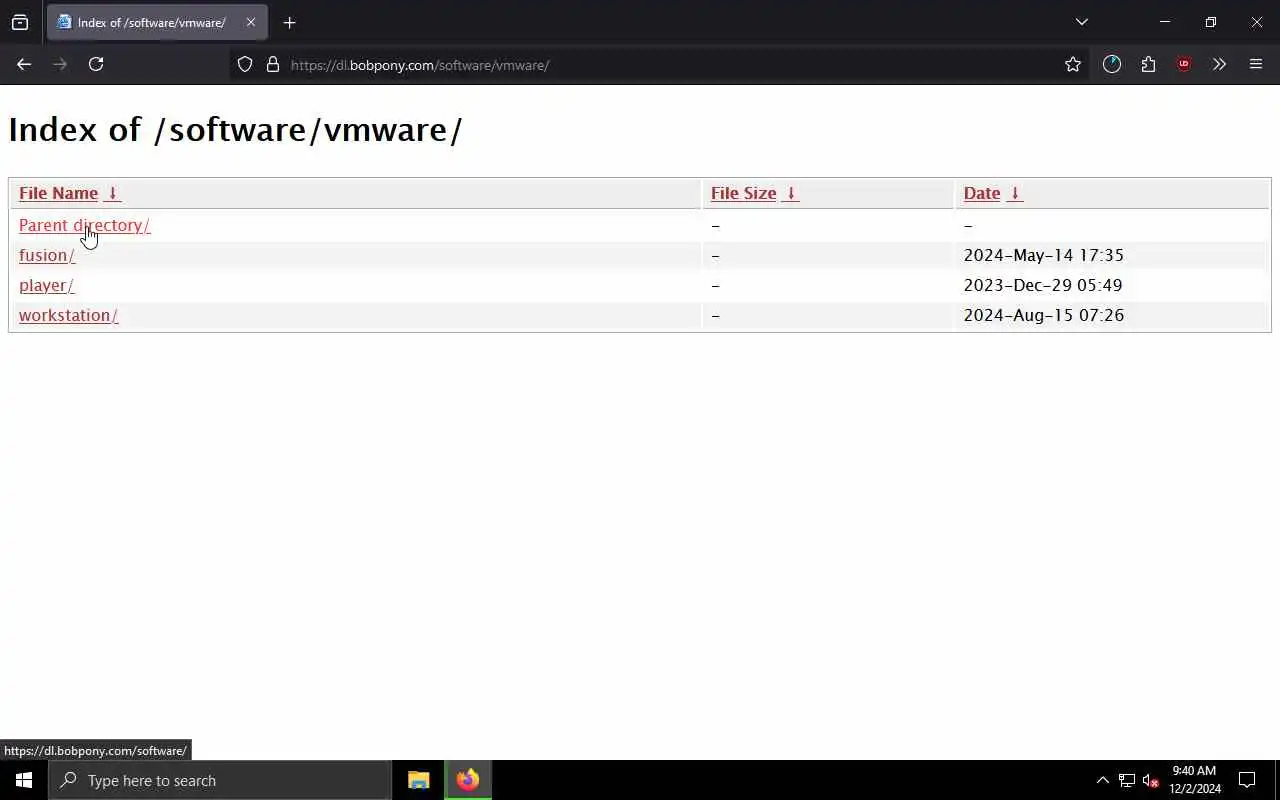Image resolution: width=1280 pixels, height=800 pixels.
Task: View site security padlock info
Action: tap(272, 65)
